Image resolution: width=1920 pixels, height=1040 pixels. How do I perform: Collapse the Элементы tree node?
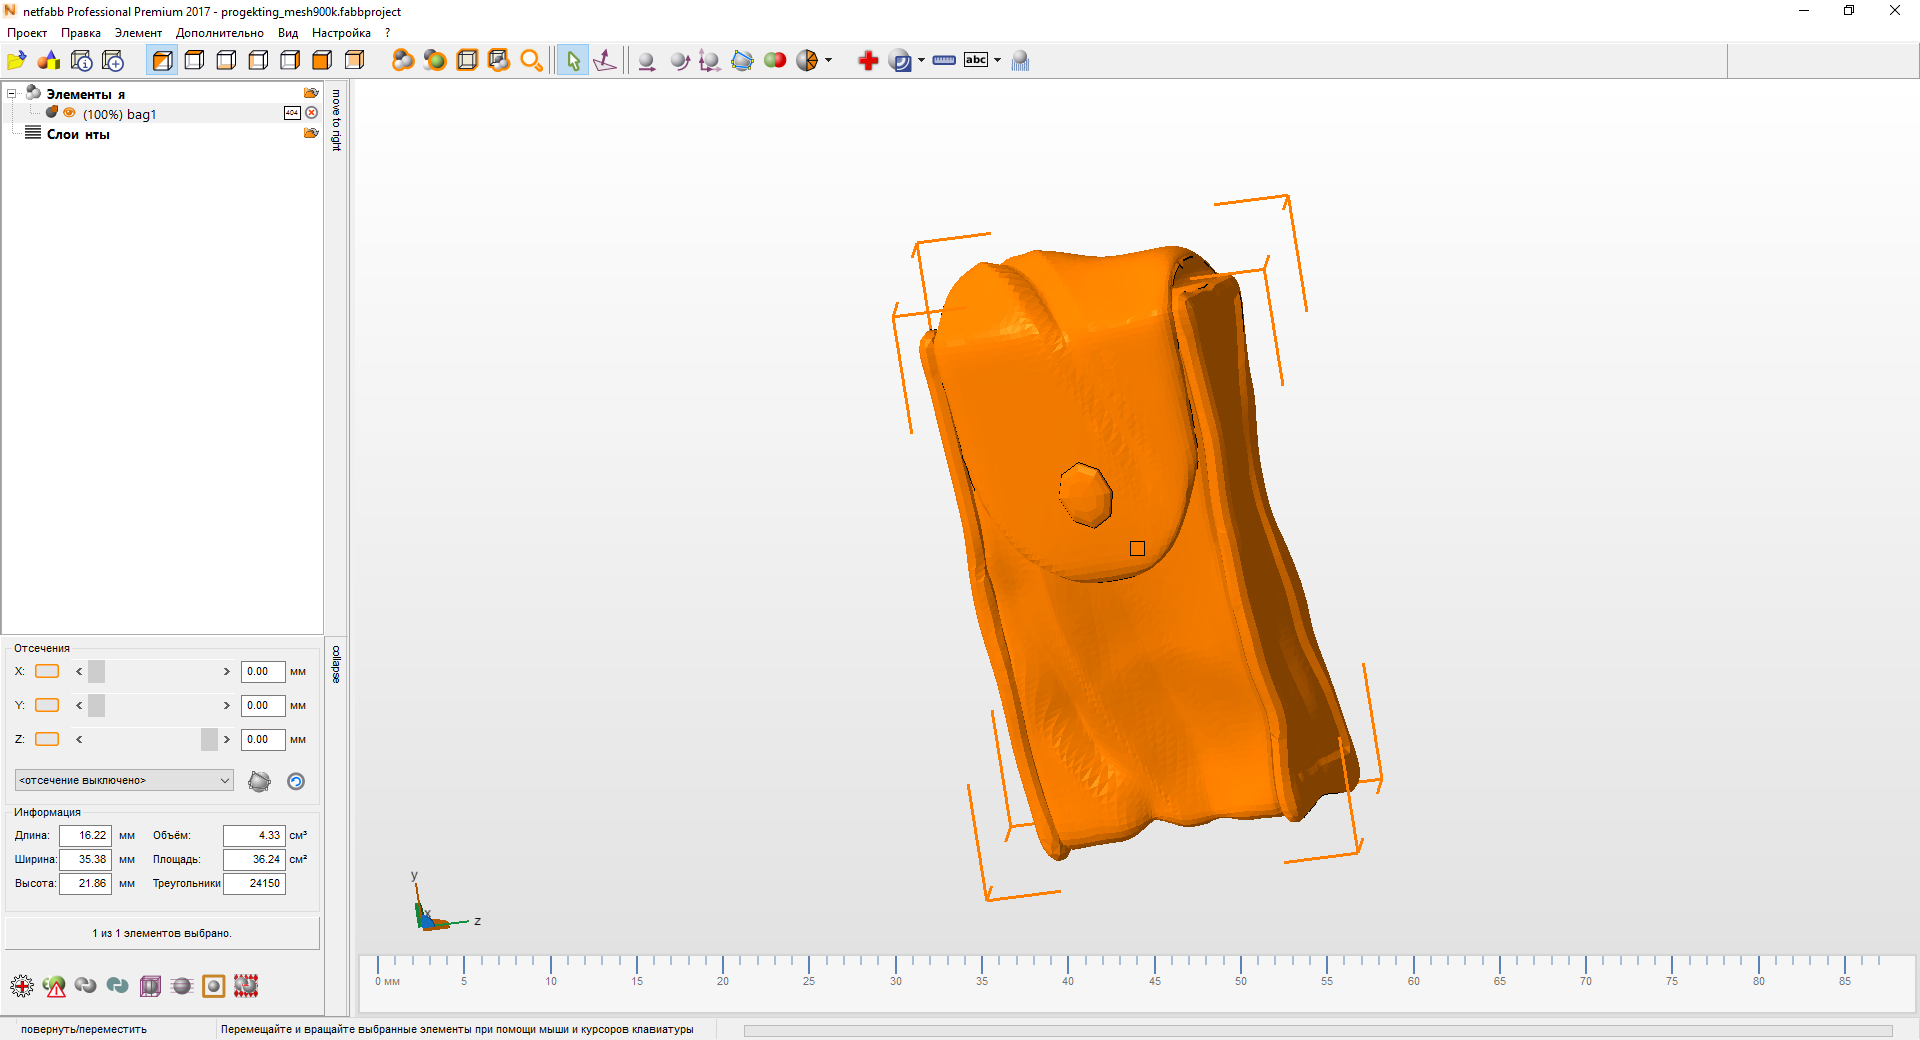[x=12, y=94]
